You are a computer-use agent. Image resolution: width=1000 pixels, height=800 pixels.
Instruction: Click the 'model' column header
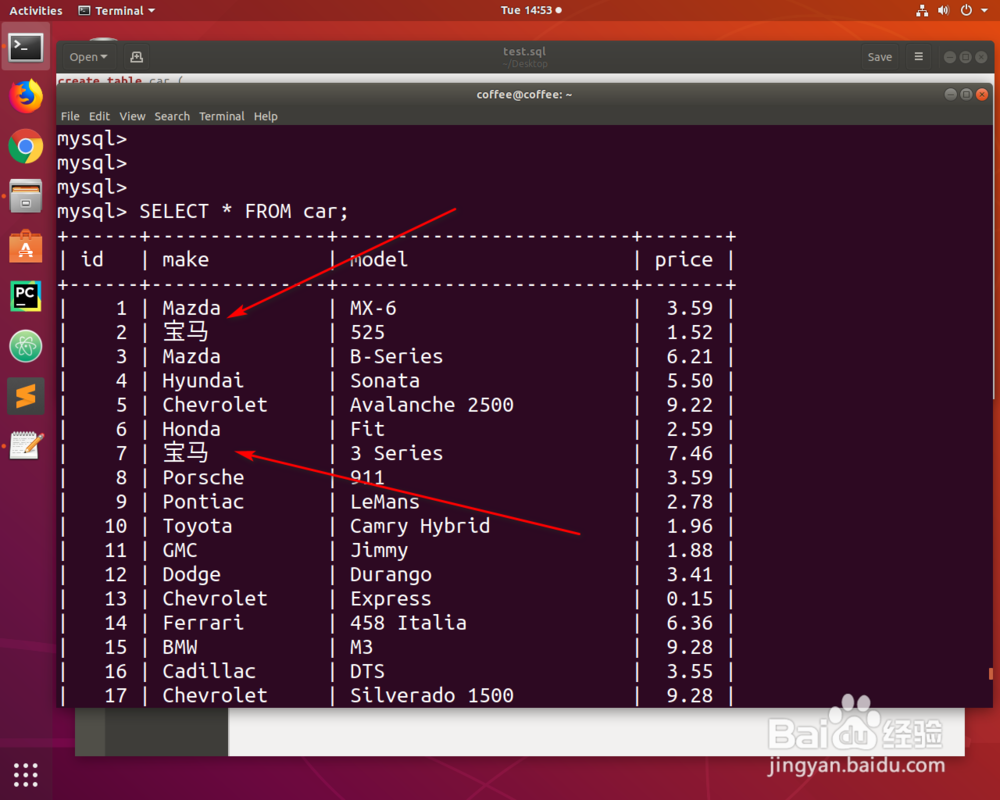coord(379,260)
